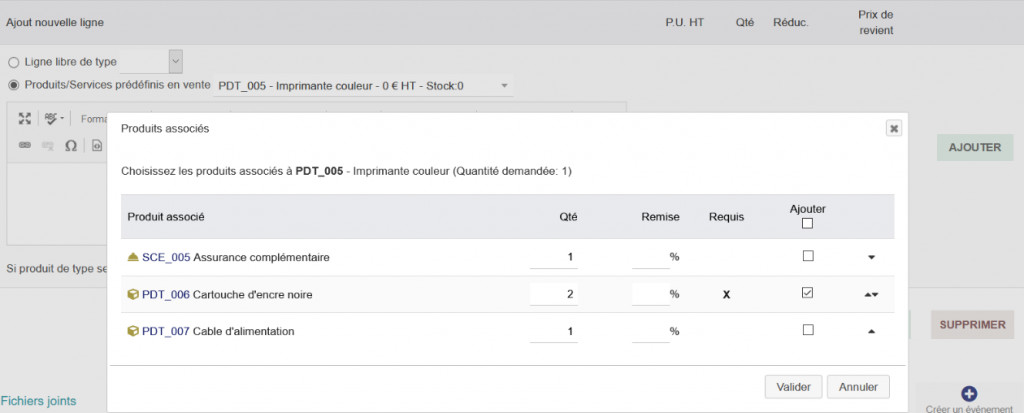The image size is (1024, 413).
Task: Move Cable d'alimentation up with arrow
Action: tap(872, 331)
